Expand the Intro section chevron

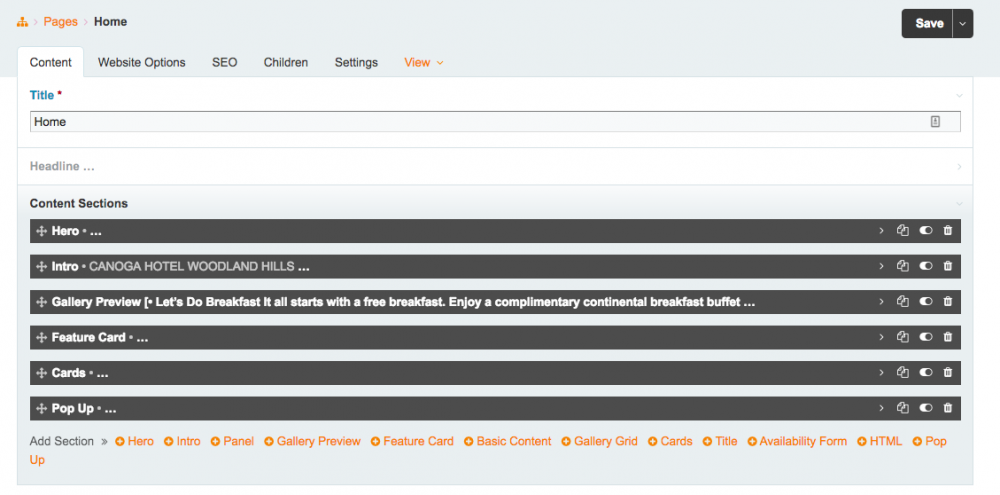point(881,266)
